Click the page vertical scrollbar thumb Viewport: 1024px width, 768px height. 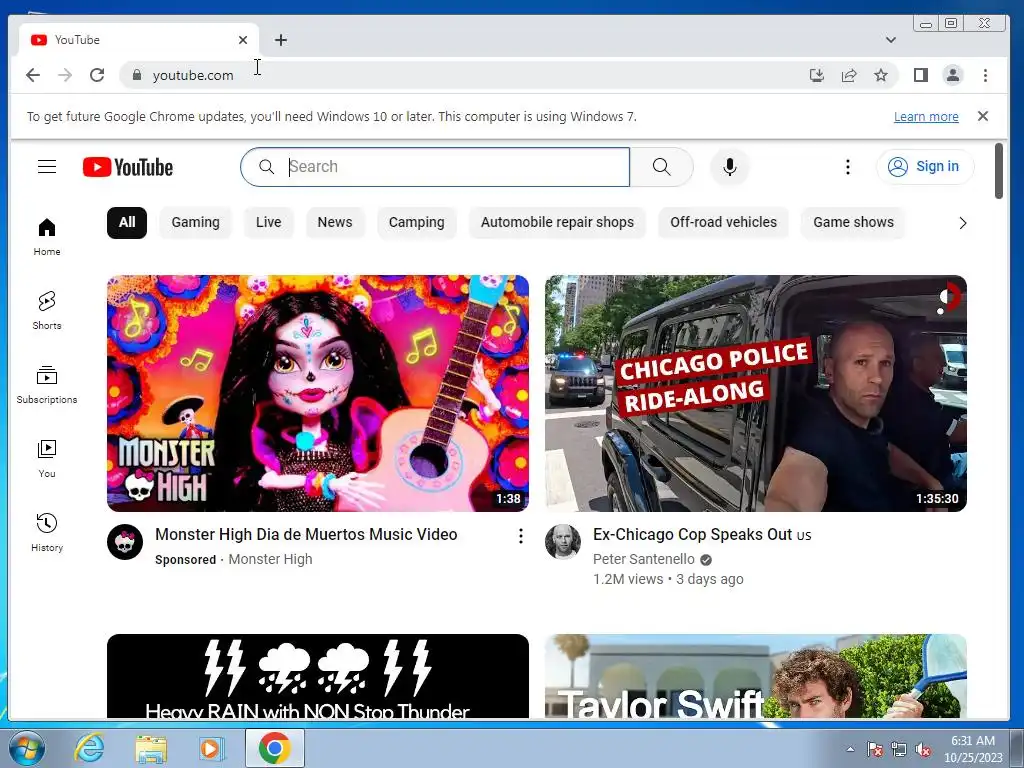tap(999, 170)
